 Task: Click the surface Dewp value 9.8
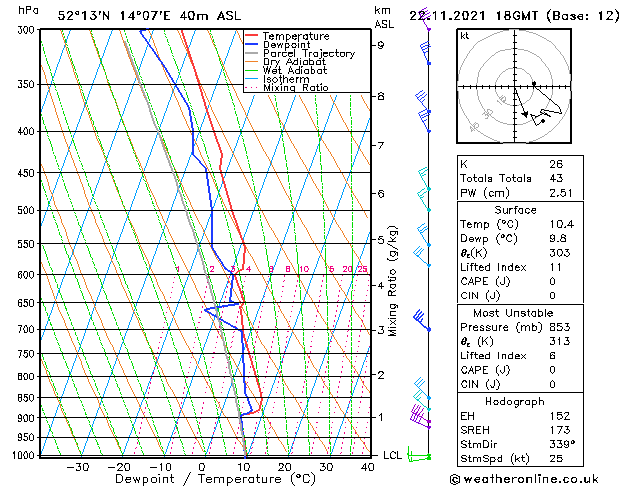(x=558, y=239)
